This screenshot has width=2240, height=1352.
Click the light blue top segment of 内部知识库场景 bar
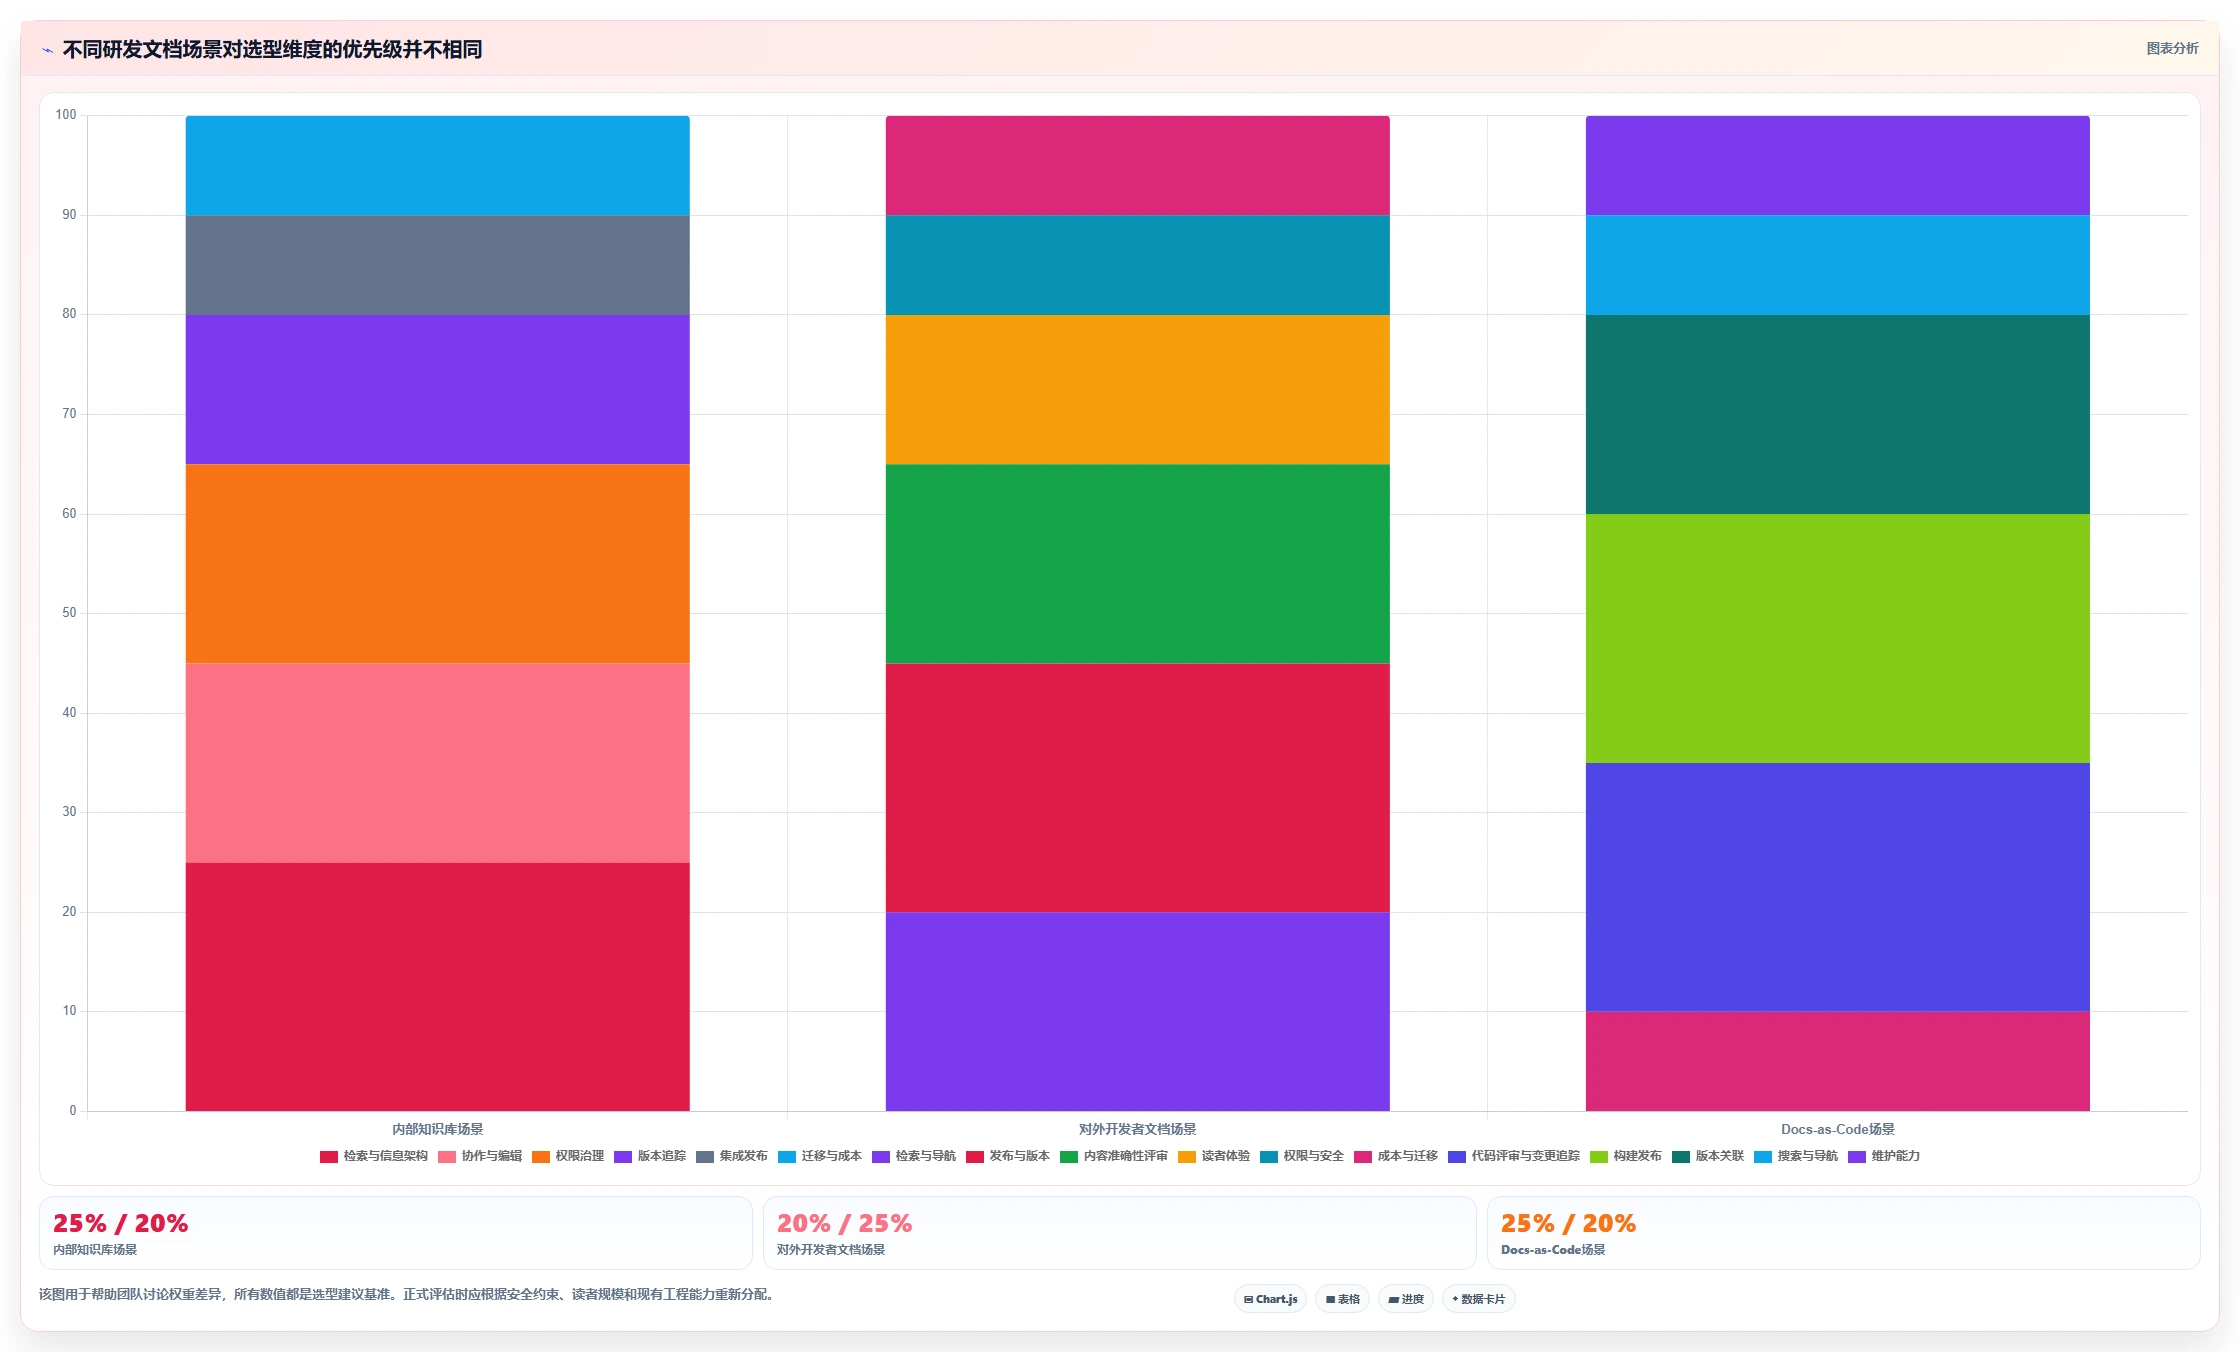(437, 165)
